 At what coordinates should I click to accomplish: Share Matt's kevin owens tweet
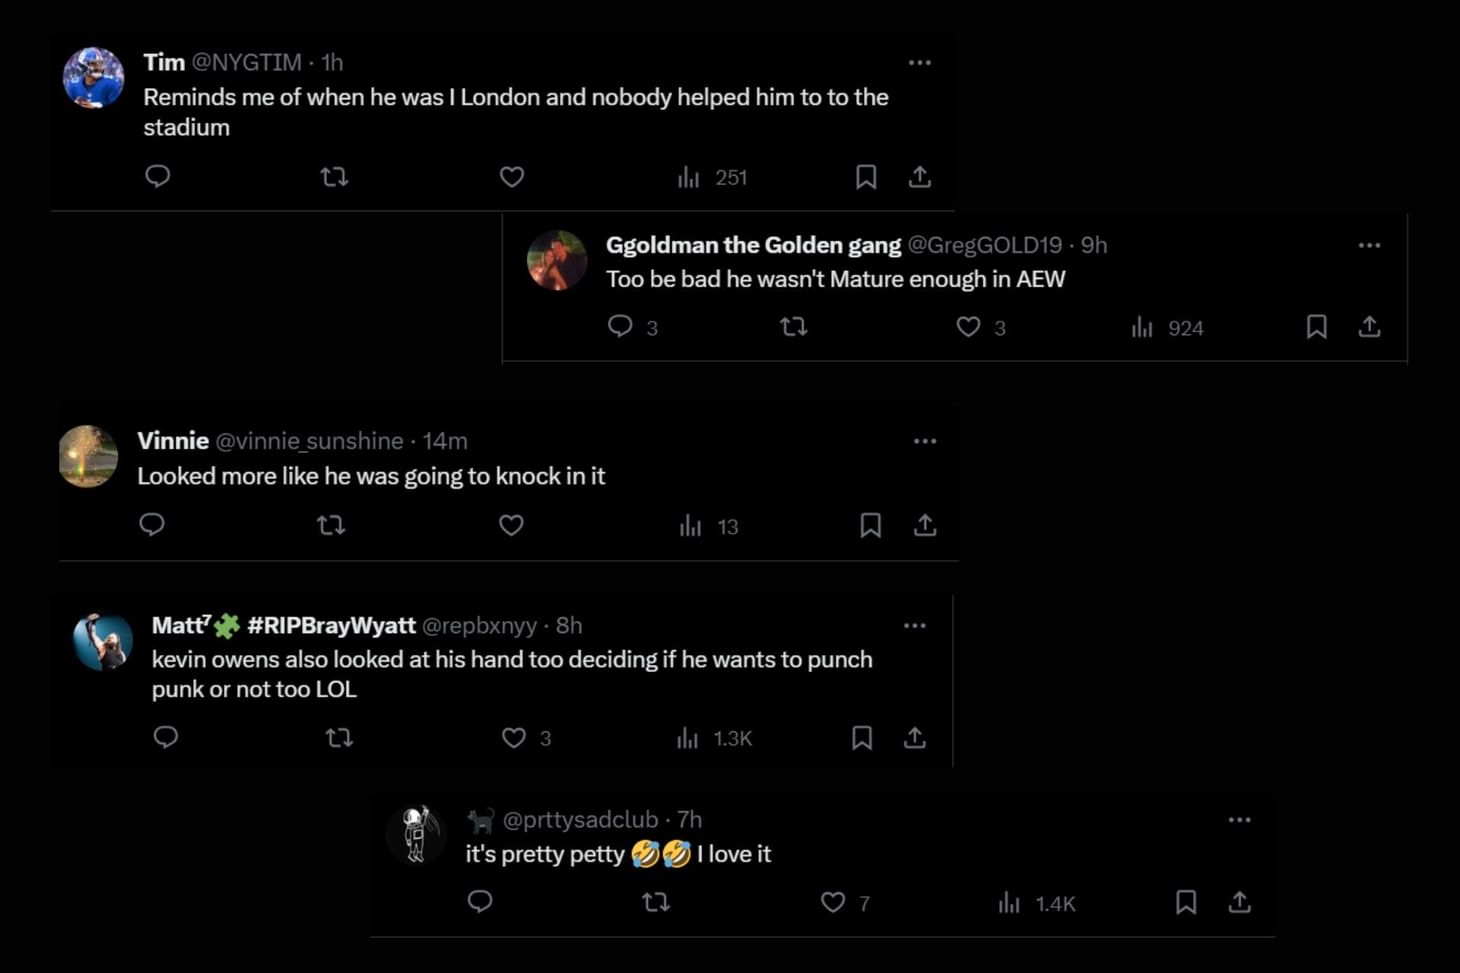tap(915, 738)
